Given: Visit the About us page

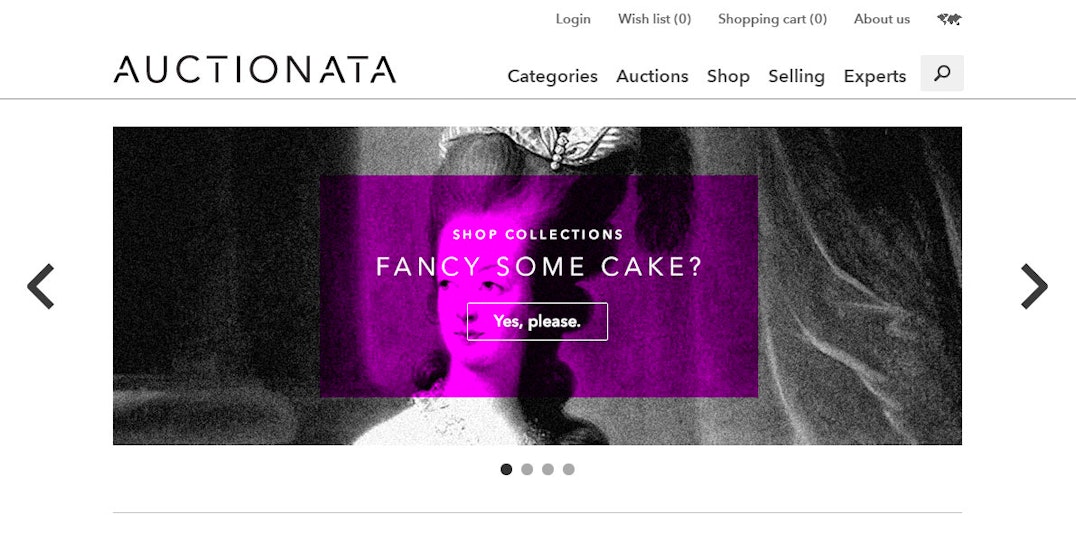Looking at the screenshot, I should pos(882,19).
